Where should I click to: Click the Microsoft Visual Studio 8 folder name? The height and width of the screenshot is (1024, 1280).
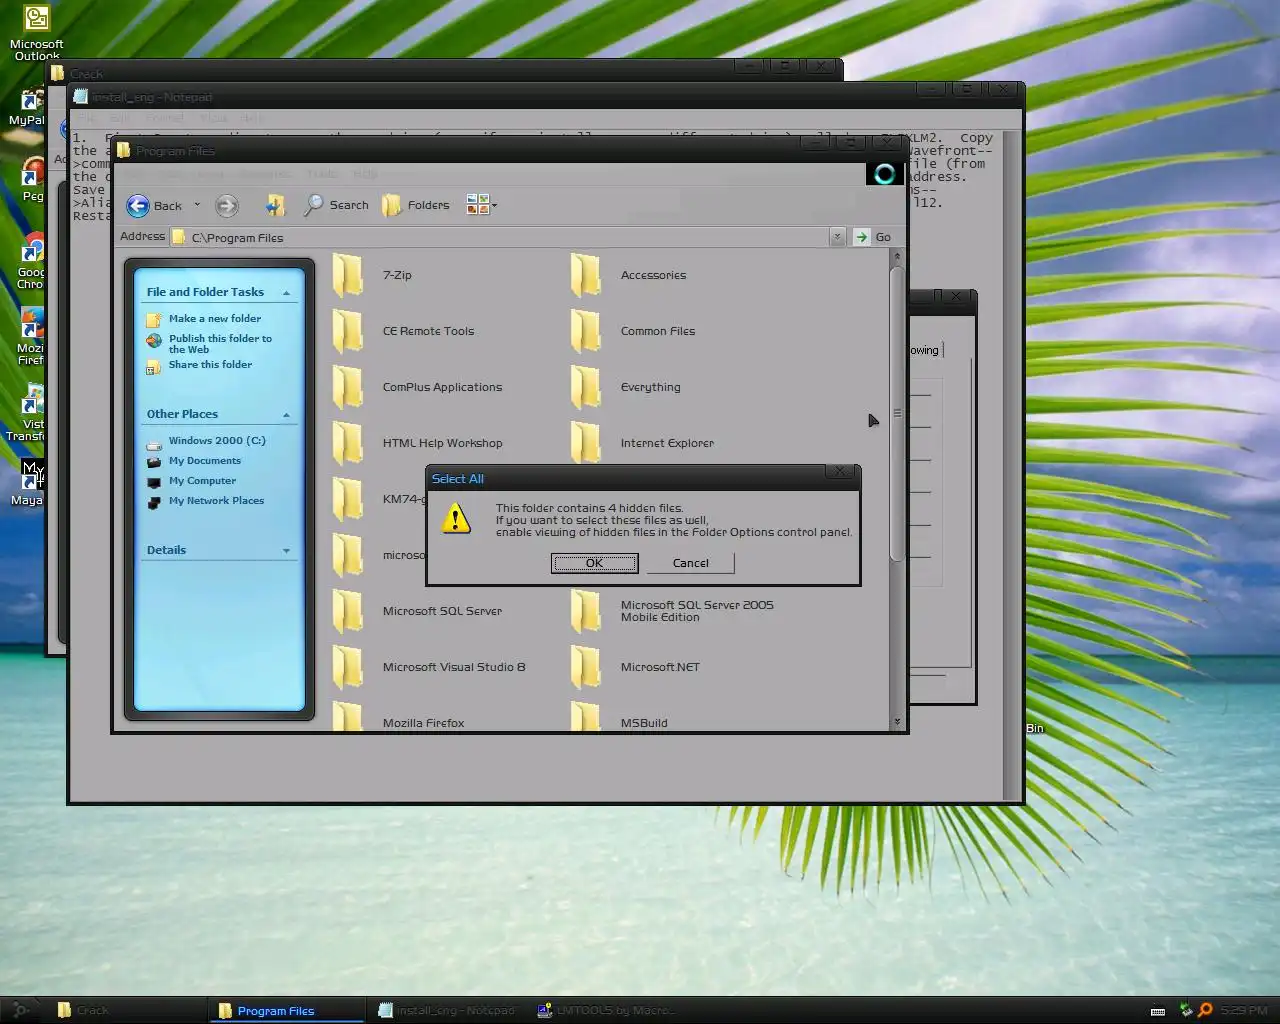point(453,667)
